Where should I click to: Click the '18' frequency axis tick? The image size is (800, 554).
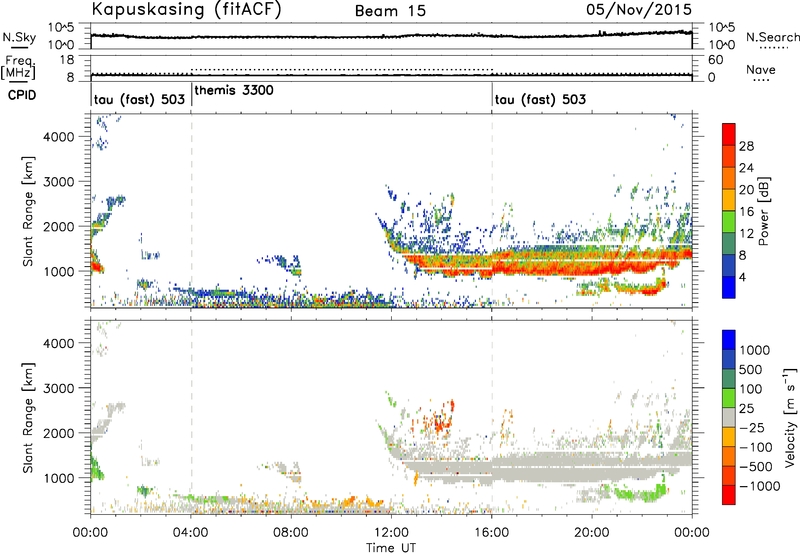[x=67, y=60]
